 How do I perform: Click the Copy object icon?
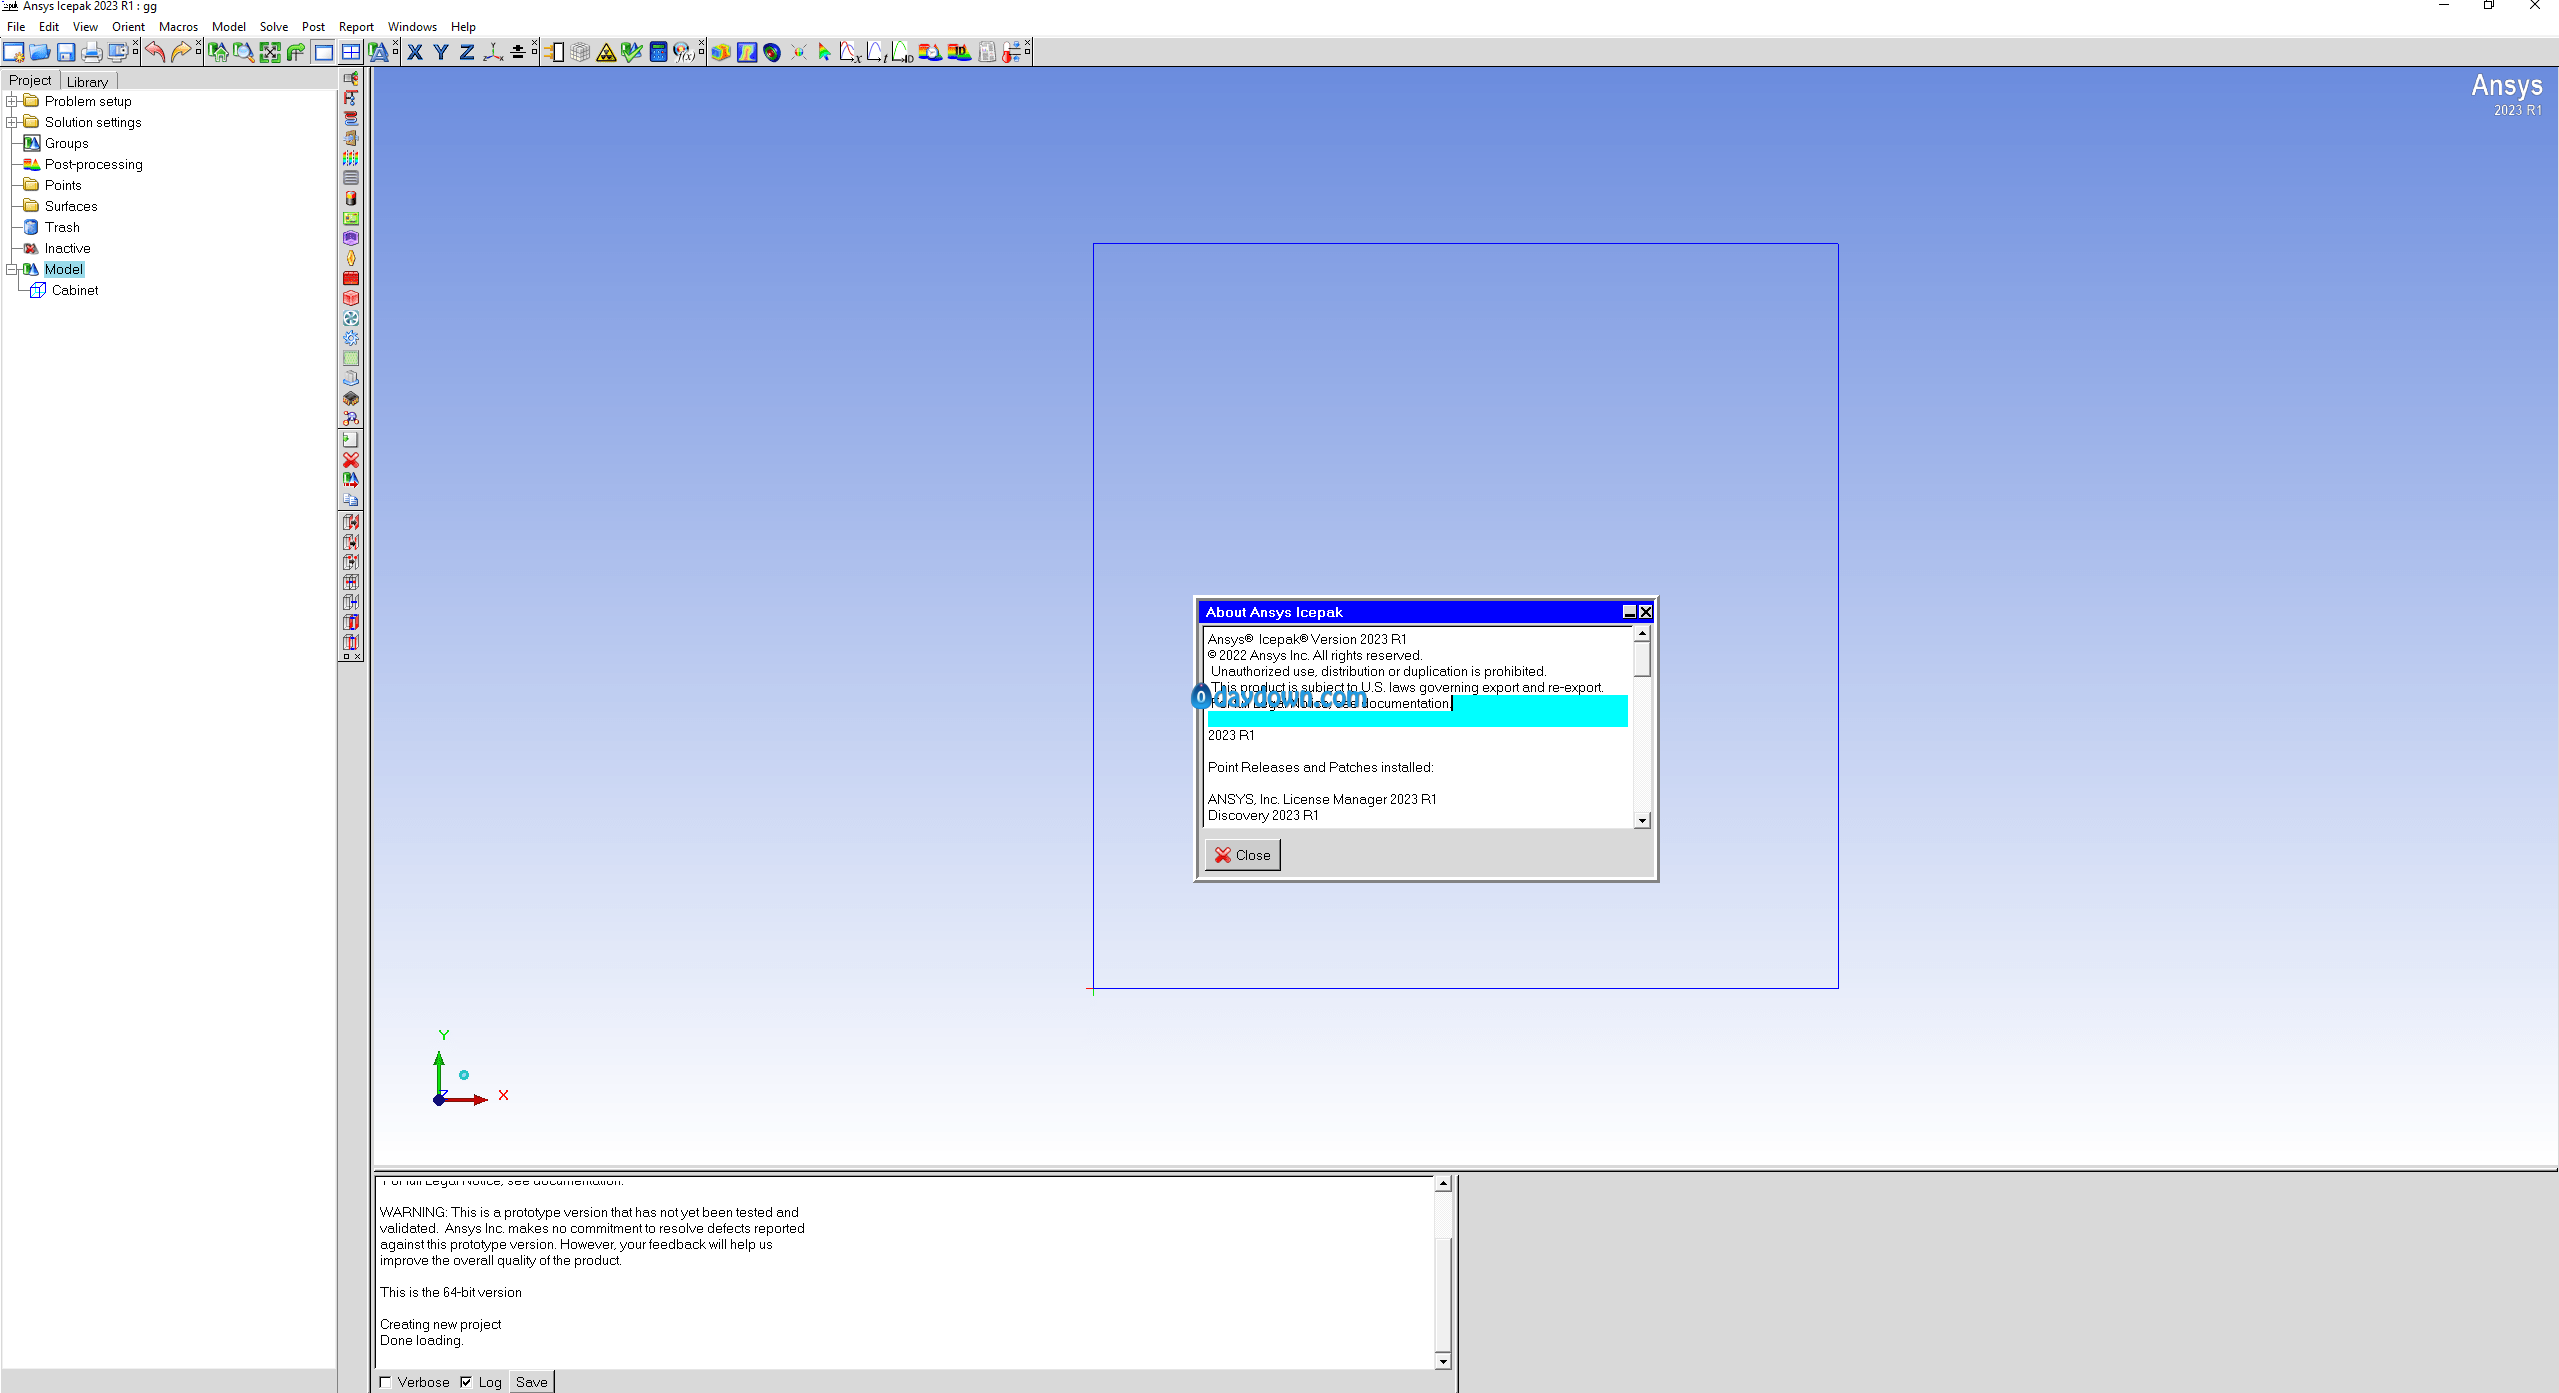(351, 500)
